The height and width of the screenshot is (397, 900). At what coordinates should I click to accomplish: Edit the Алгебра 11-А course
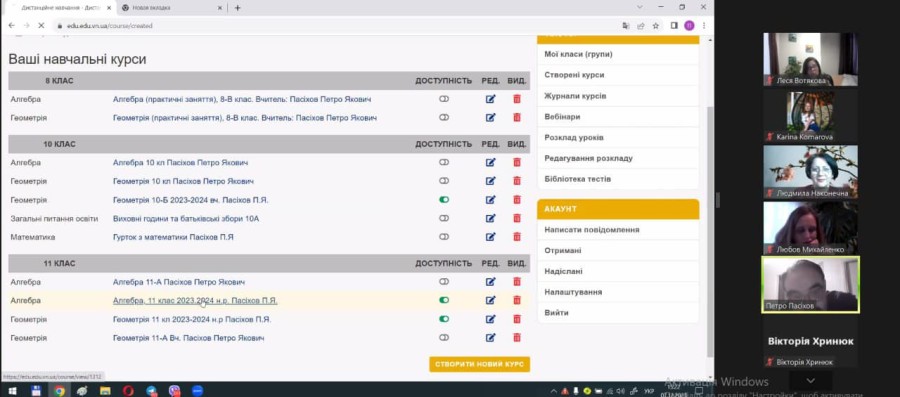click(490, 282)
